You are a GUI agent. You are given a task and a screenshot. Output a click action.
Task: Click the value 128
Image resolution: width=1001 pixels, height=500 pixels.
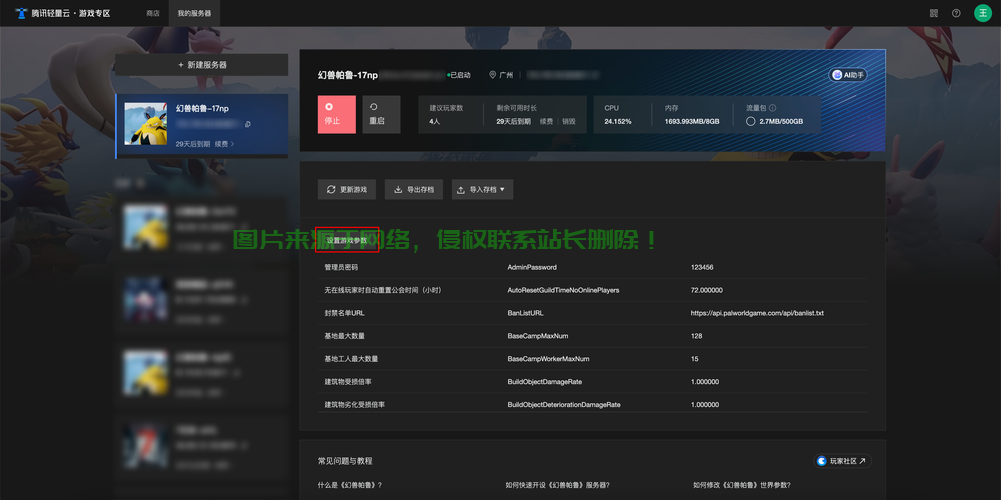coord(696,336)
